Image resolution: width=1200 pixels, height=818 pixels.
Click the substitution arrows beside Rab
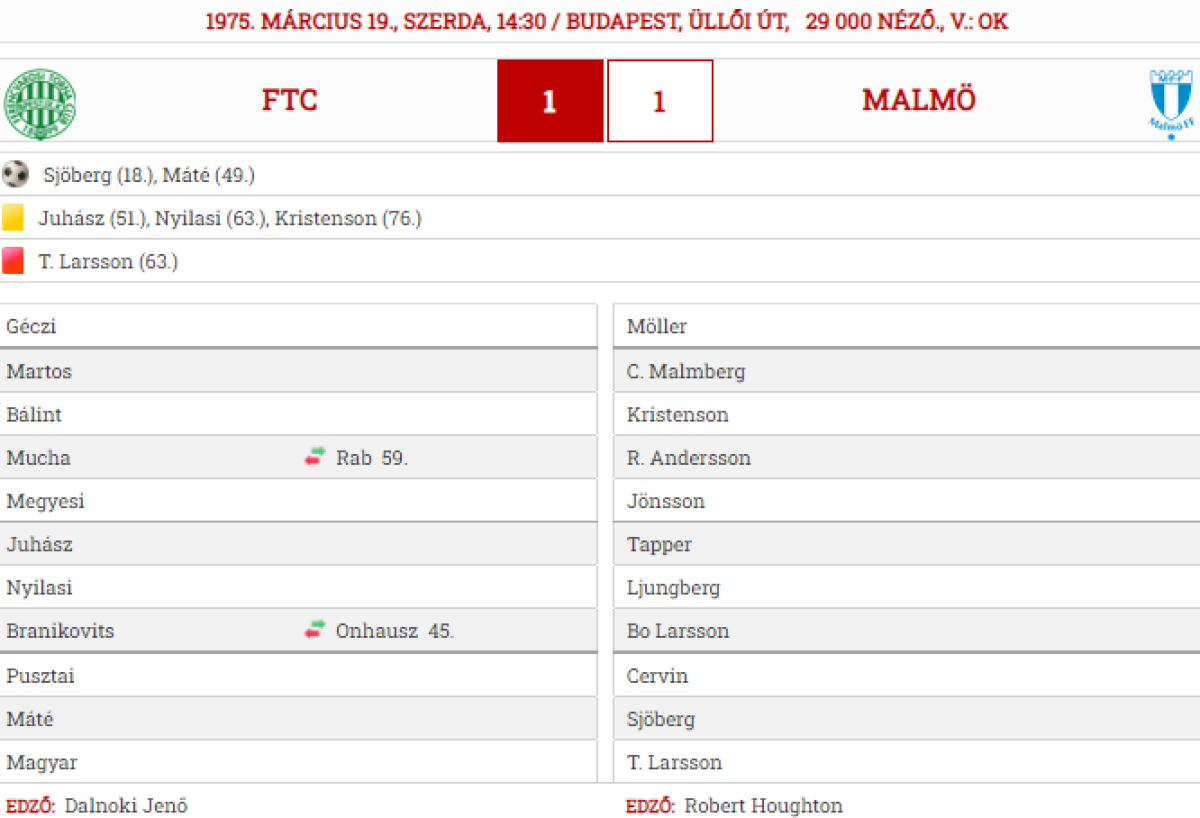315,457
